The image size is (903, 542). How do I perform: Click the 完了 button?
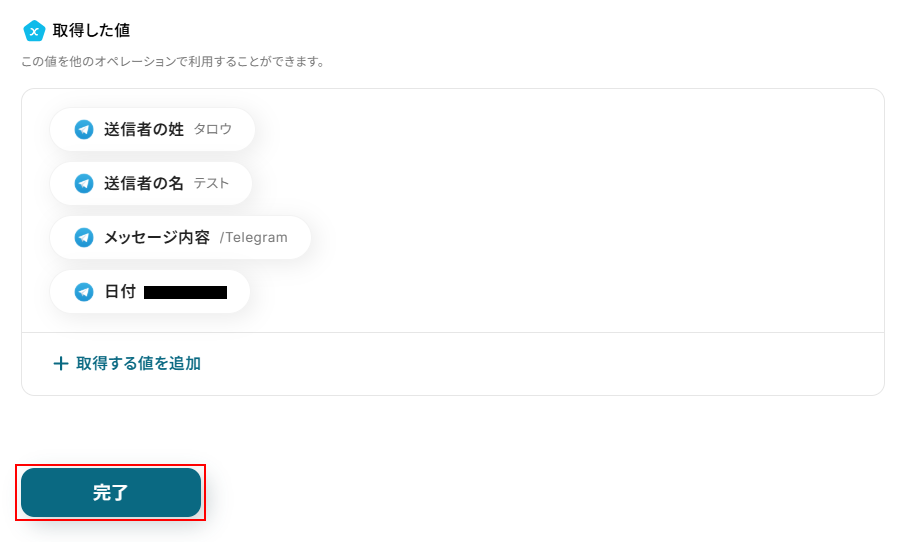click(111, 492)
